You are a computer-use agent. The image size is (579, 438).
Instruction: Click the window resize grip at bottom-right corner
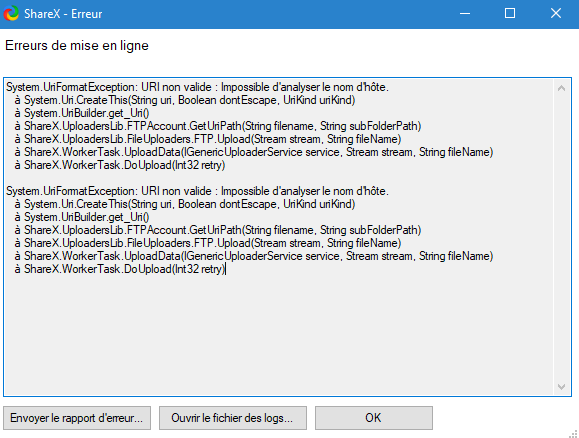pyautogui.click(x=574, y=433)
